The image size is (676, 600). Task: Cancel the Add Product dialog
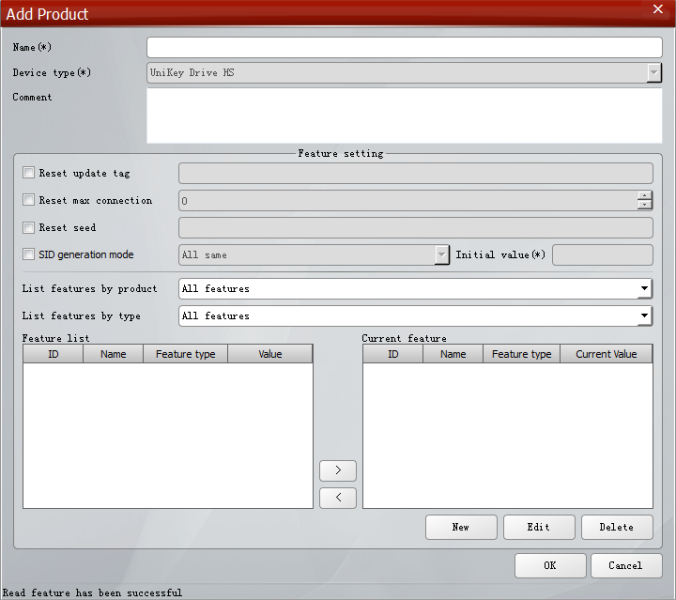[626, 566]
